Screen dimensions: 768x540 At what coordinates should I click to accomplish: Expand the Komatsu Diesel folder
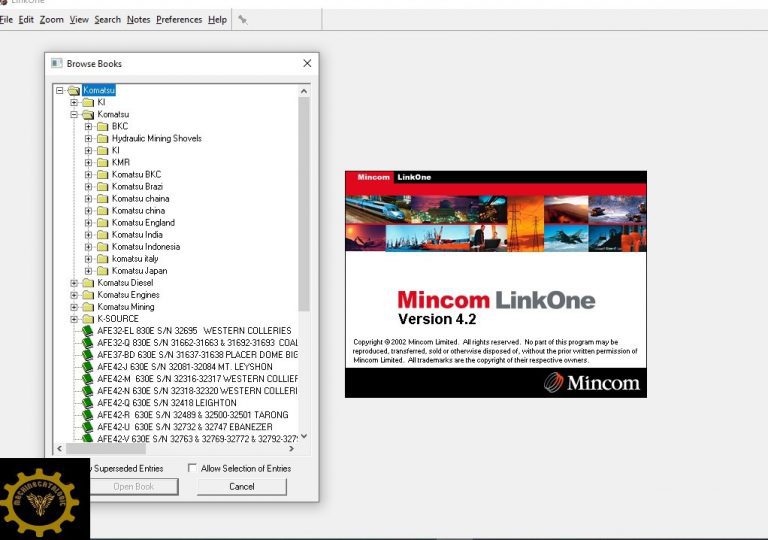point(74,283)
